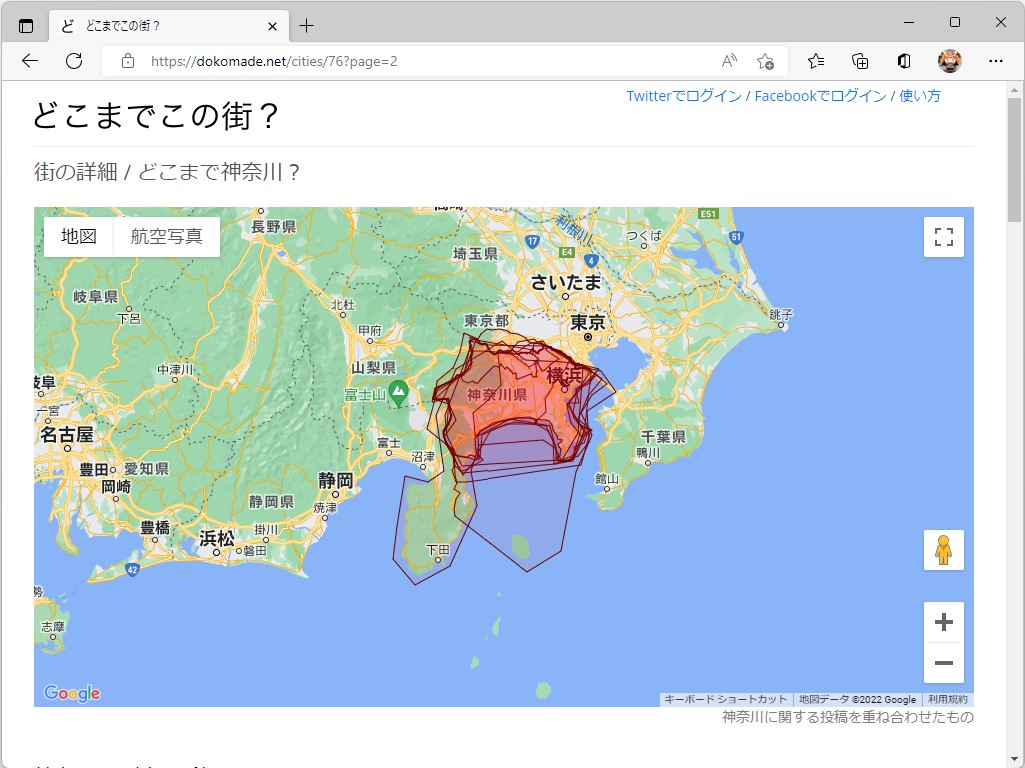
Task: Open fullscreen view of the map
Action: tap(943, 237)
